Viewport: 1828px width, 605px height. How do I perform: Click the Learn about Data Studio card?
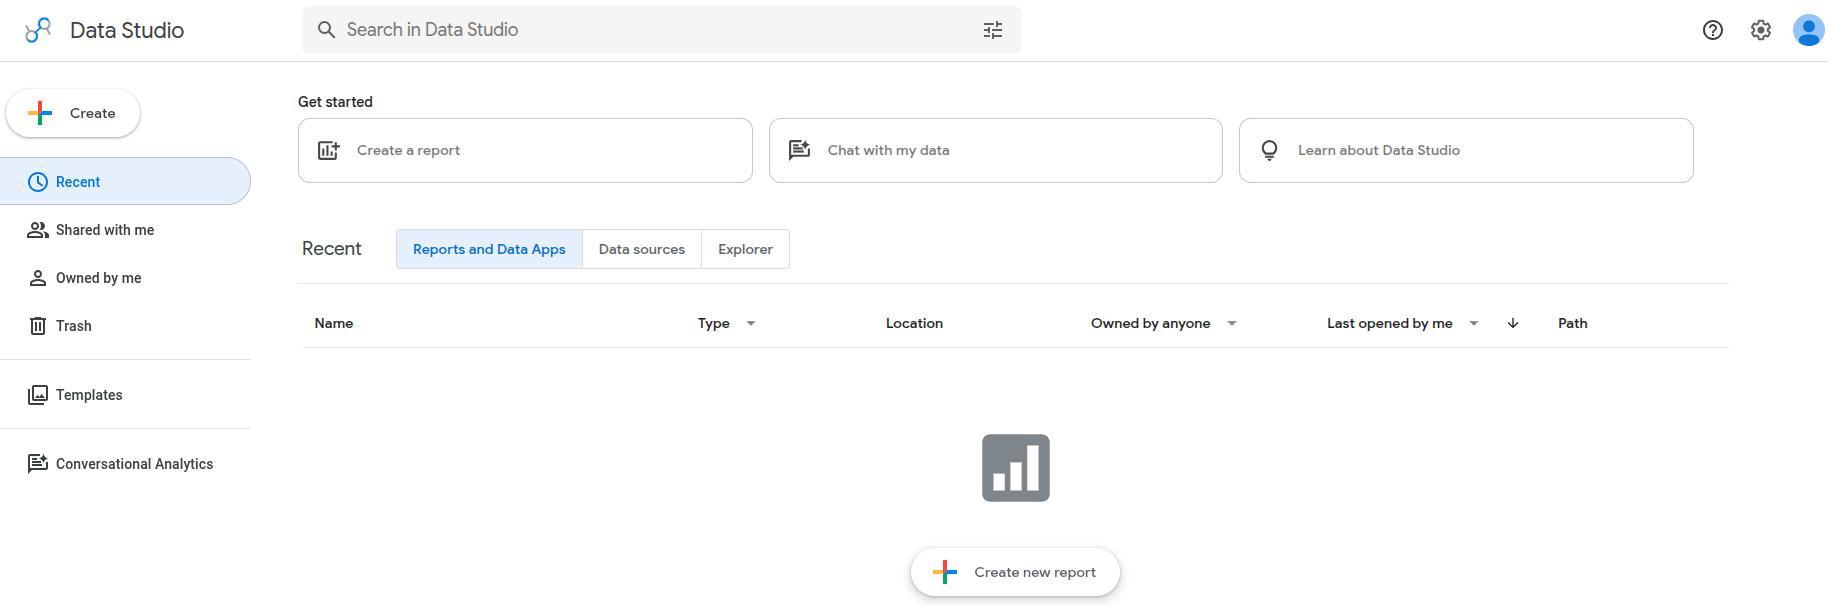pos(1466,150)
